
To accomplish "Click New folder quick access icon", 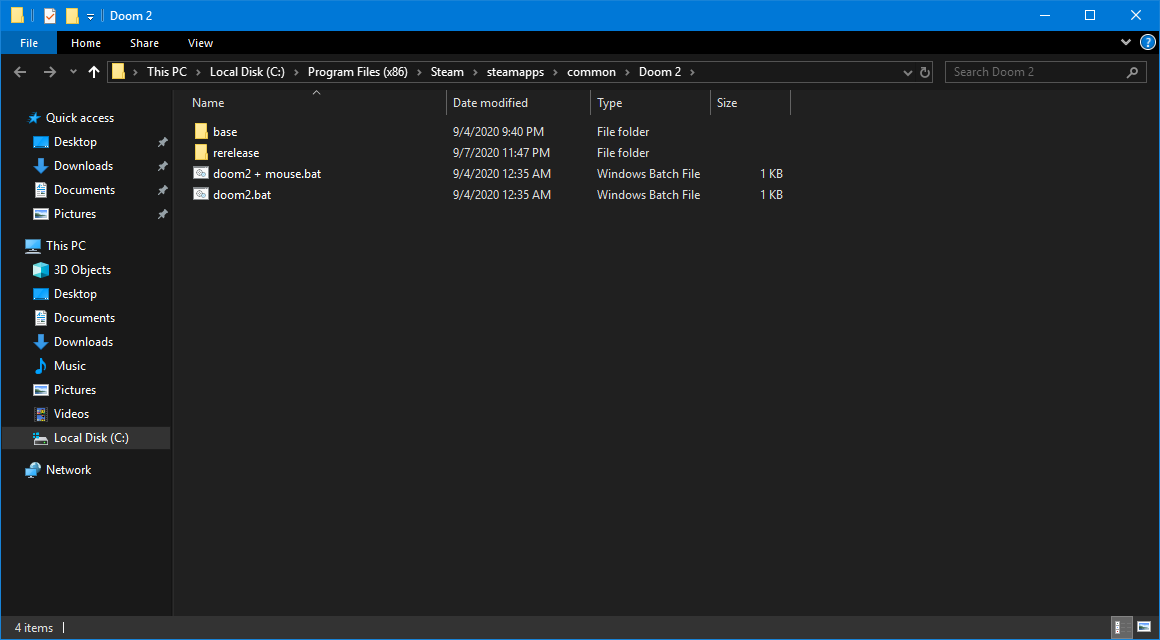I will coord(72,16).
